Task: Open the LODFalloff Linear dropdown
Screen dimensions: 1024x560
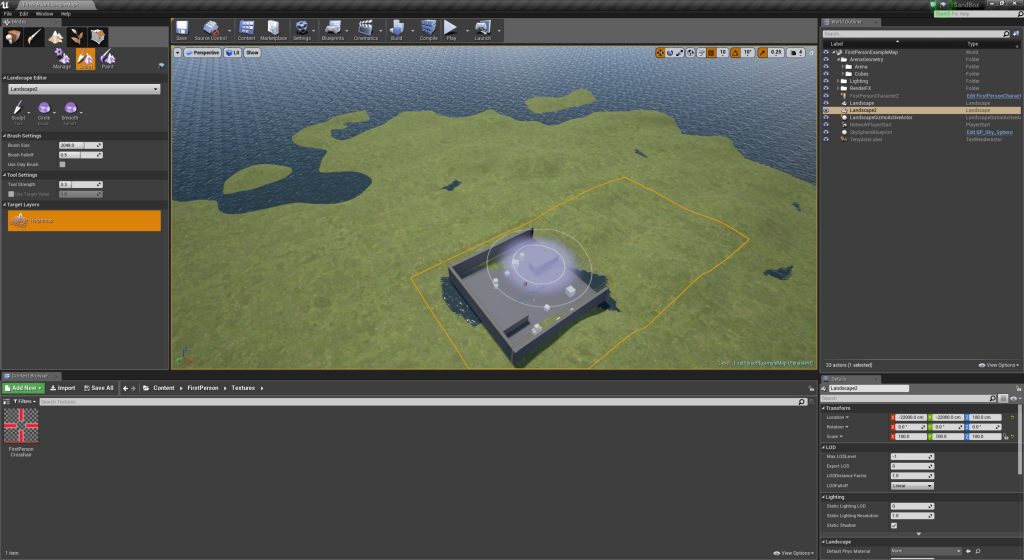Action: (911, 485)
